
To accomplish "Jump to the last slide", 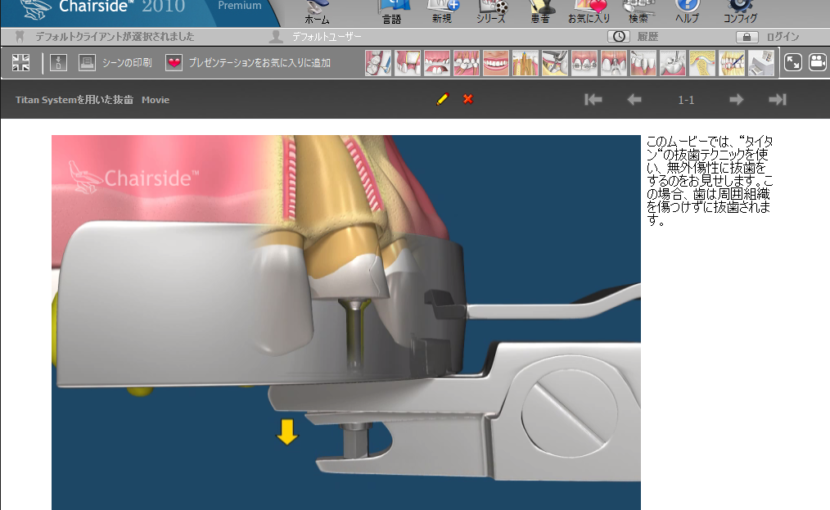I will tap(778, 100).
